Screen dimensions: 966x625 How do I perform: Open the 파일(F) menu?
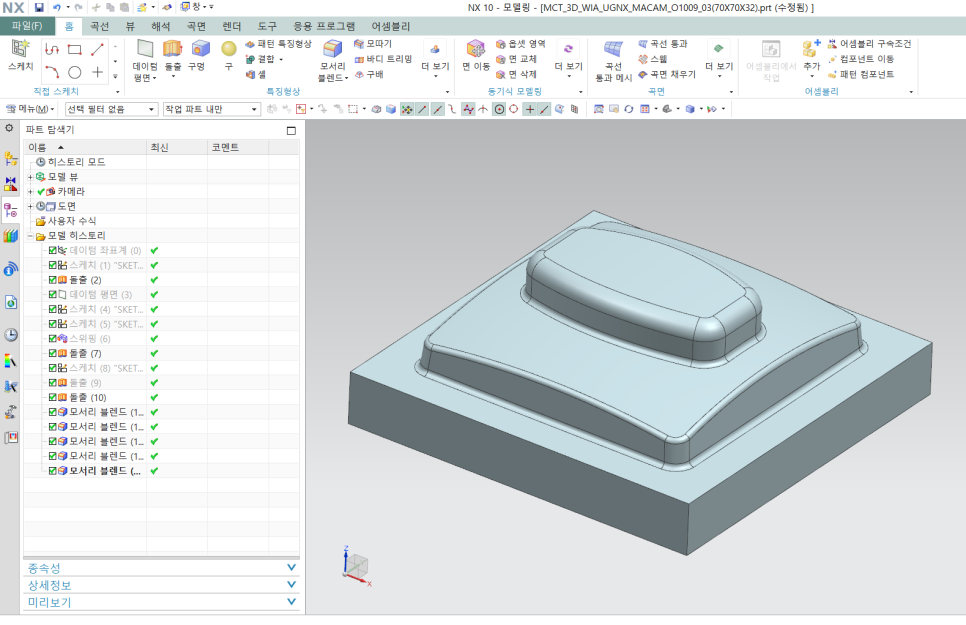[27, 26]
